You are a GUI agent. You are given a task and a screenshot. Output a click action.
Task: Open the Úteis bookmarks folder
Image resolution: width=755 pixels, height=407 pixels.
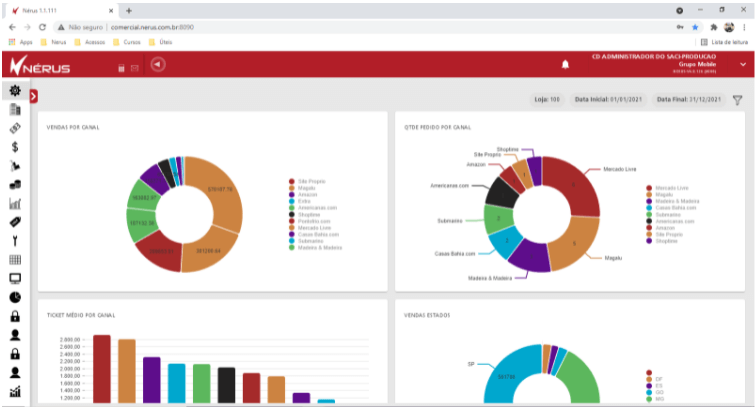click(x=160, y=42)
